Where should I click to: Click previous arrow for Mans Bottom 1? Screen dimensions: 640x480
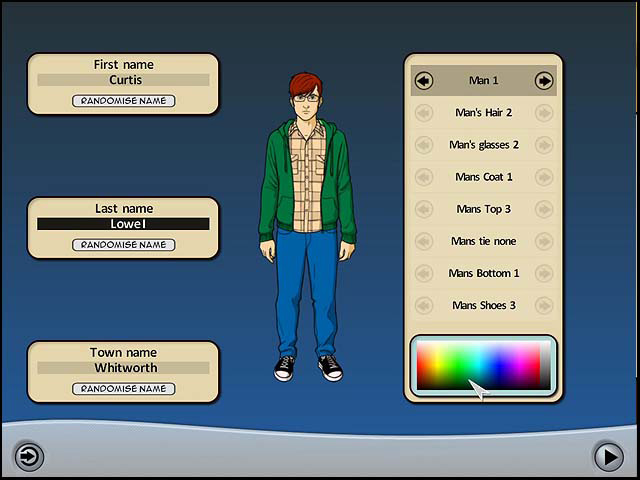[424, 273]
